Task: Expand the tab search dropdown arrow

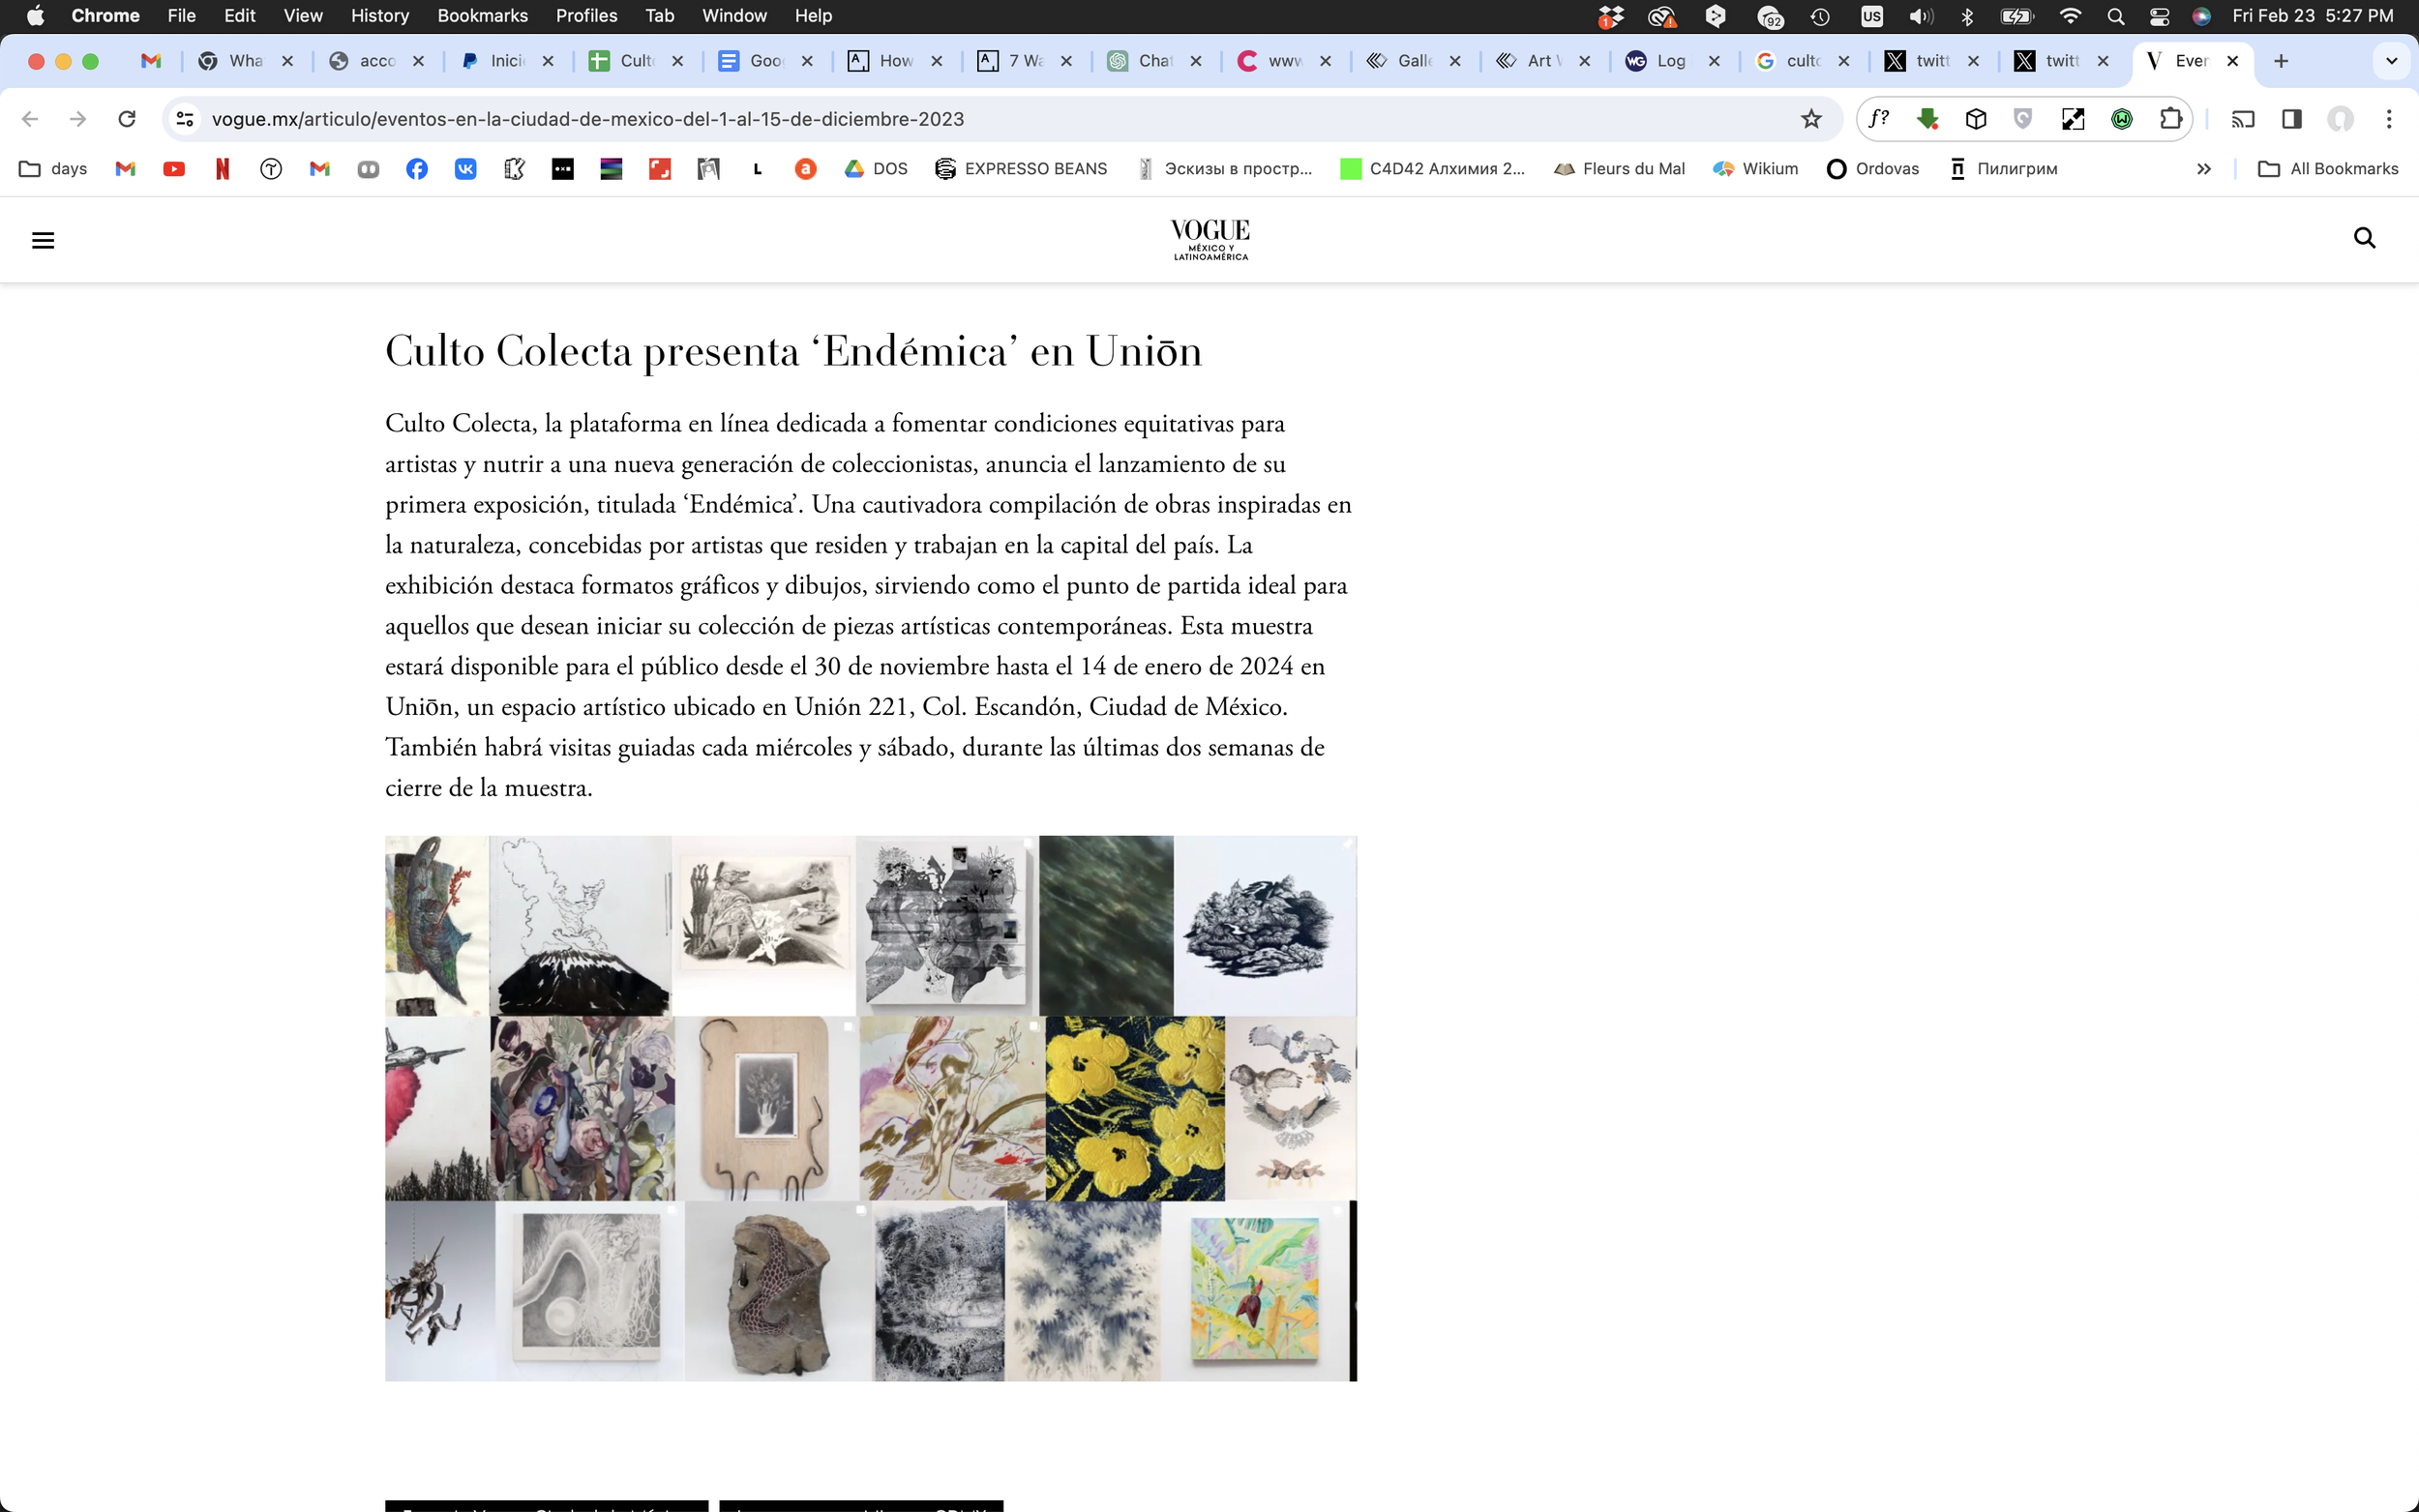Action: tap(2391, 61)
